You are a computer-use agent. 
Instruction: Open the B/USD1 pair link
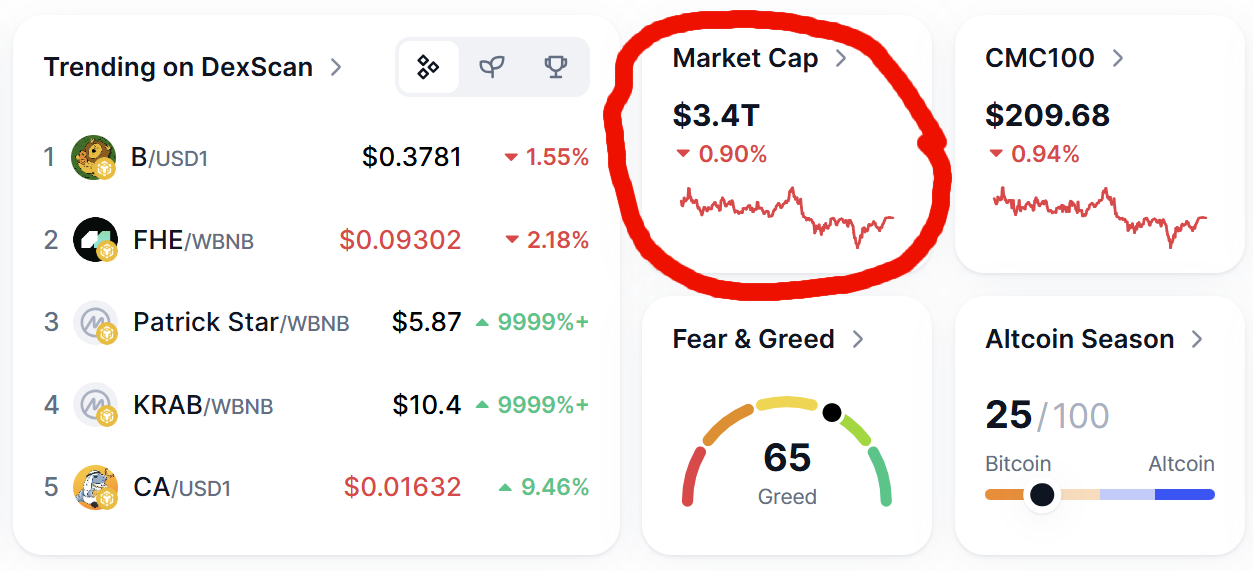click(x=169, y=157)
